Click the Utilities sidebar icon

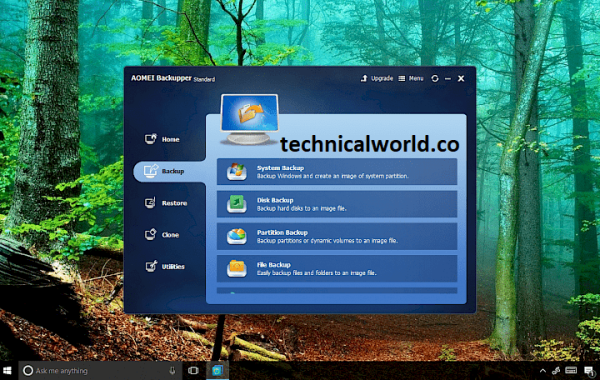(151, 266)
